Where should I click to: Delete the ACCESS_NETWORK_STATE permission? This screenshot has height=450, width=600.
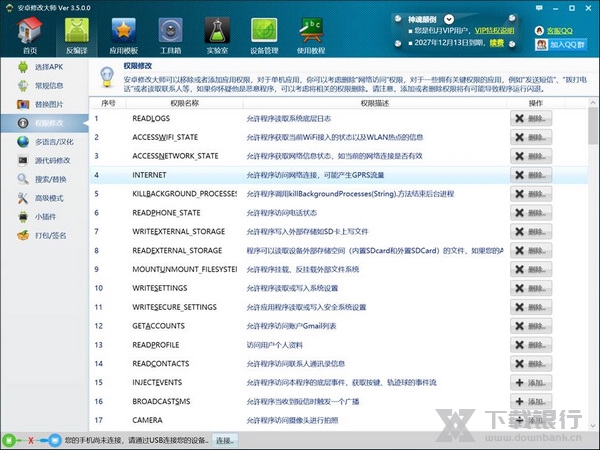531,156
